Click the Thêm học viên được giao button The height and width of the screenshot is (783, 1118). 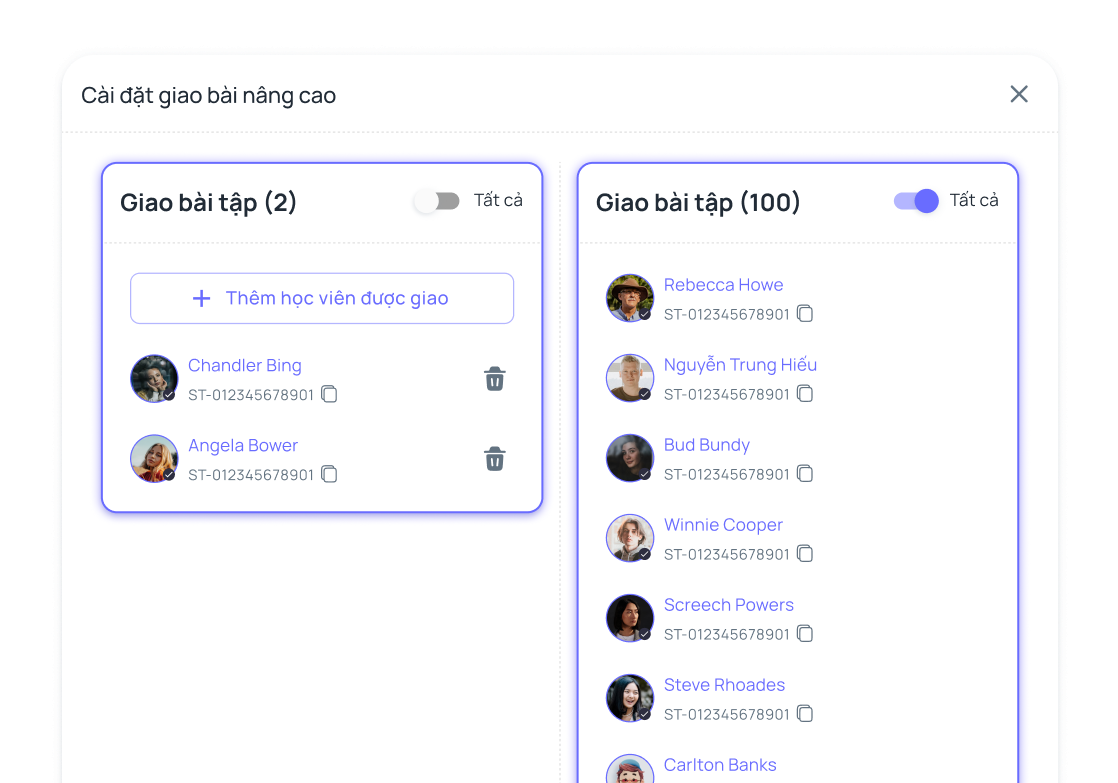[x=322, y=298]
